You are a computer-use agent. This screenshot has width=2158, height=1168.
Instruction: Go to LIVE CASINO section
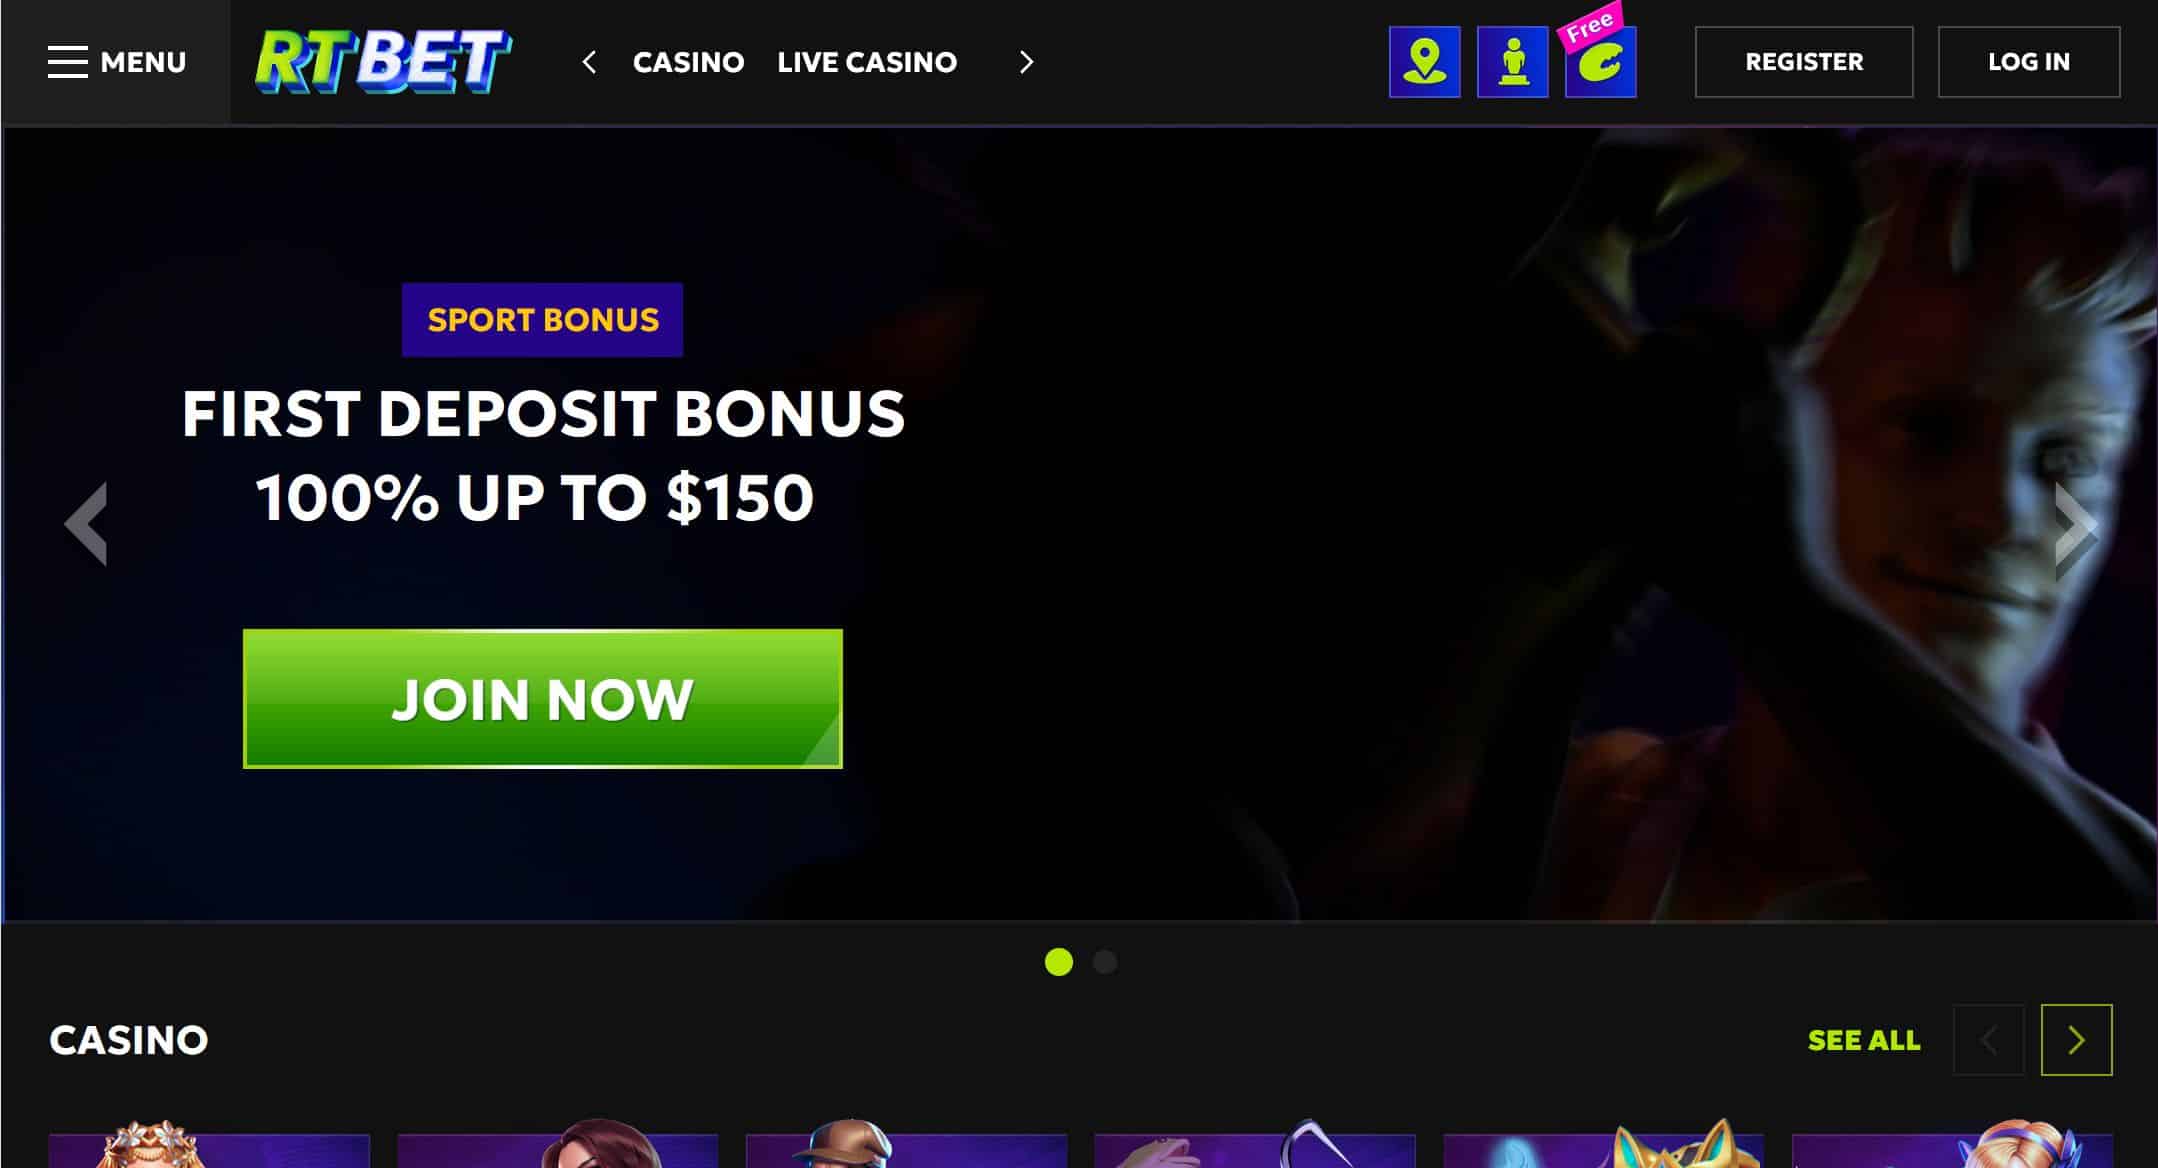867,62
